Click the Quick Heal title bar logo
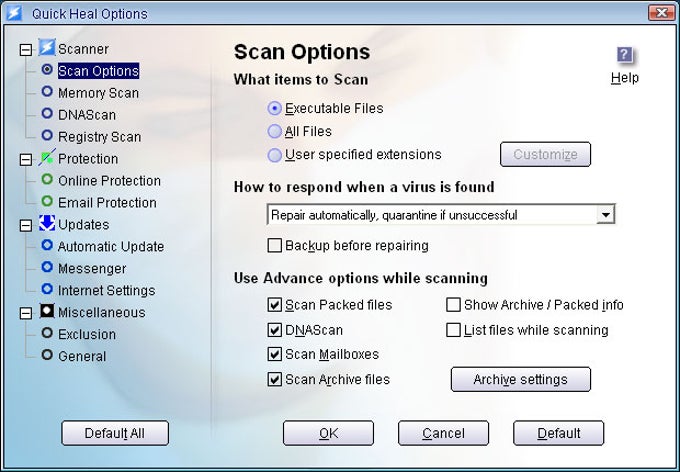Viewport: 680px width, 472px height. coord(13,13)
